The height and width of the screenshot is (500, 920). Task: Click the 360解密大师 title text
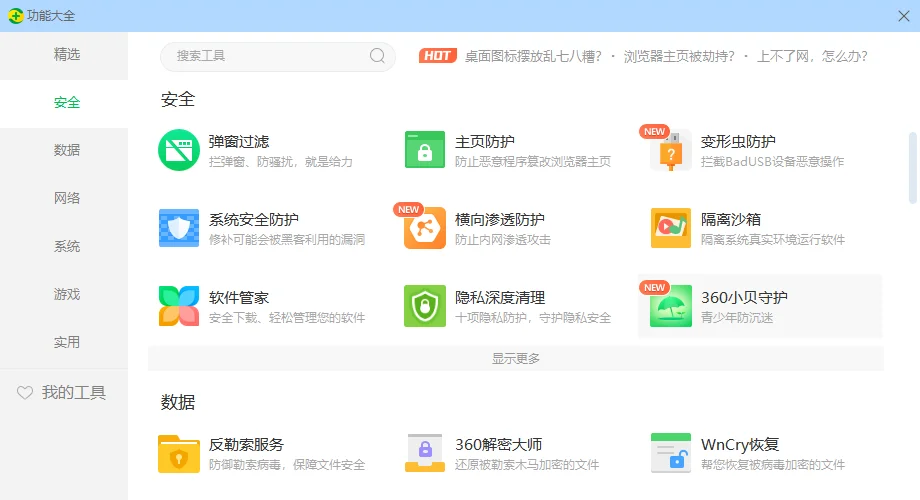(x=499, y=444)
